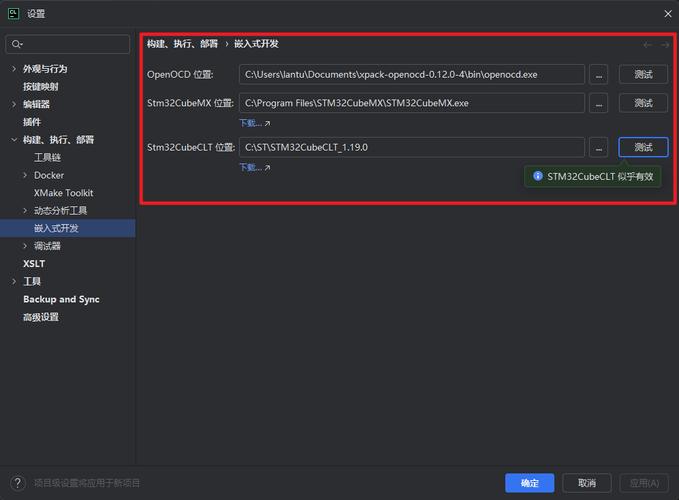Select 工具链 under build settings
Screen dimensions: 679x500
(47, 158)
